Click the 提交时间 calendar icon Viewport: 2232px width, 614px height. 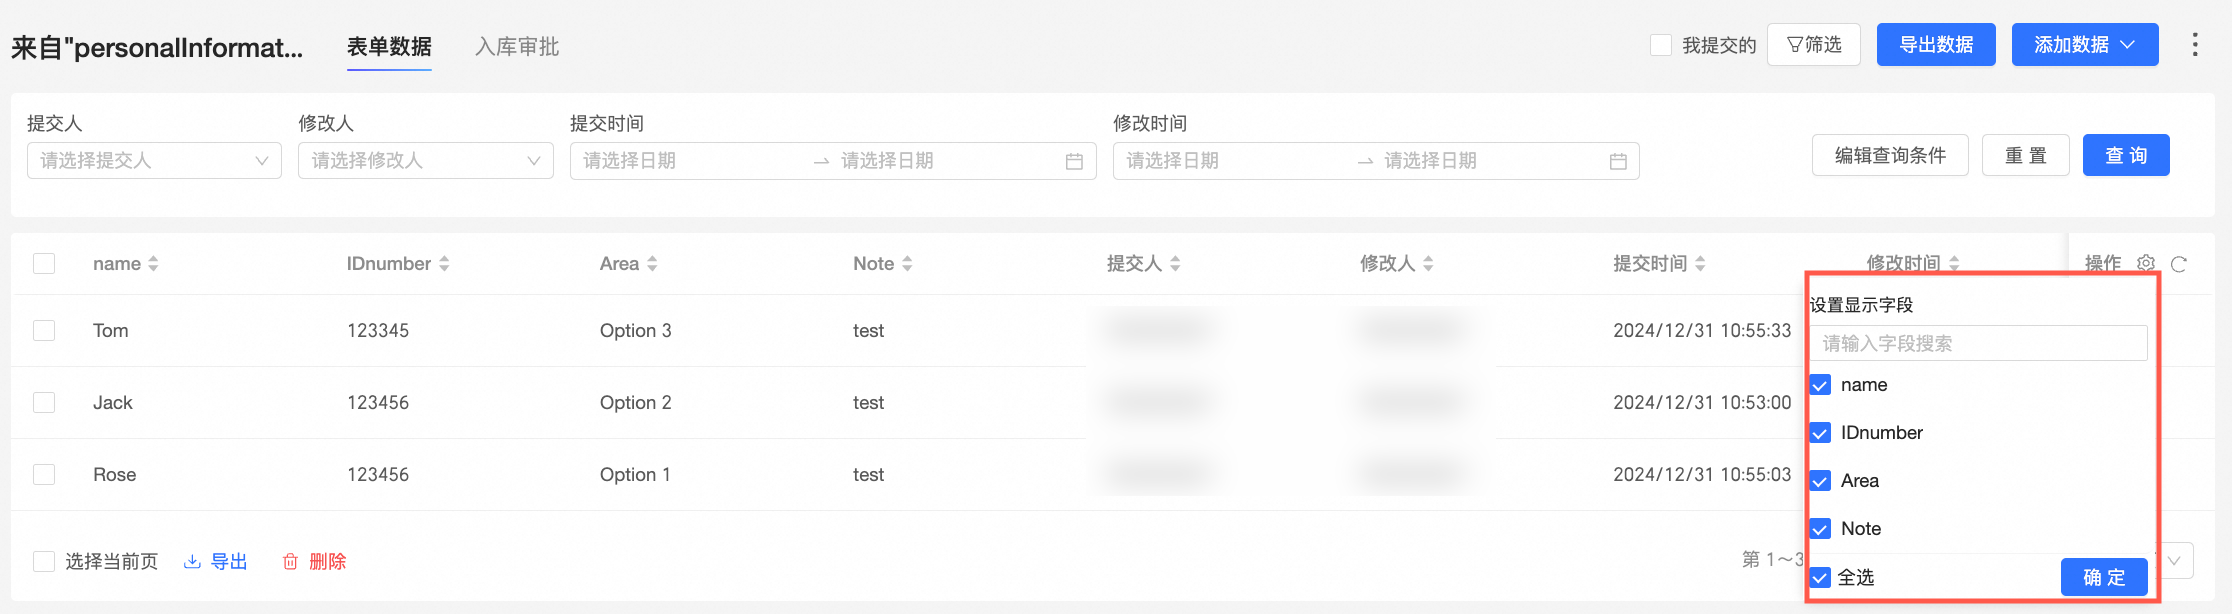tap(1074, 161)
